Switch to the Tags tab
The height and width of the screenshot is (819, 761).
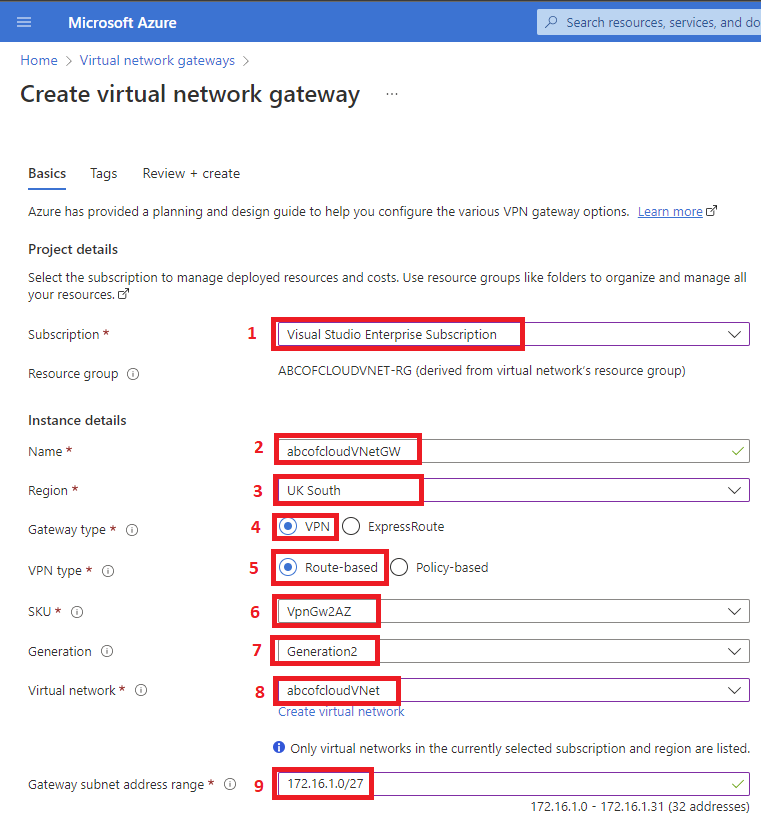pos(103,173)
